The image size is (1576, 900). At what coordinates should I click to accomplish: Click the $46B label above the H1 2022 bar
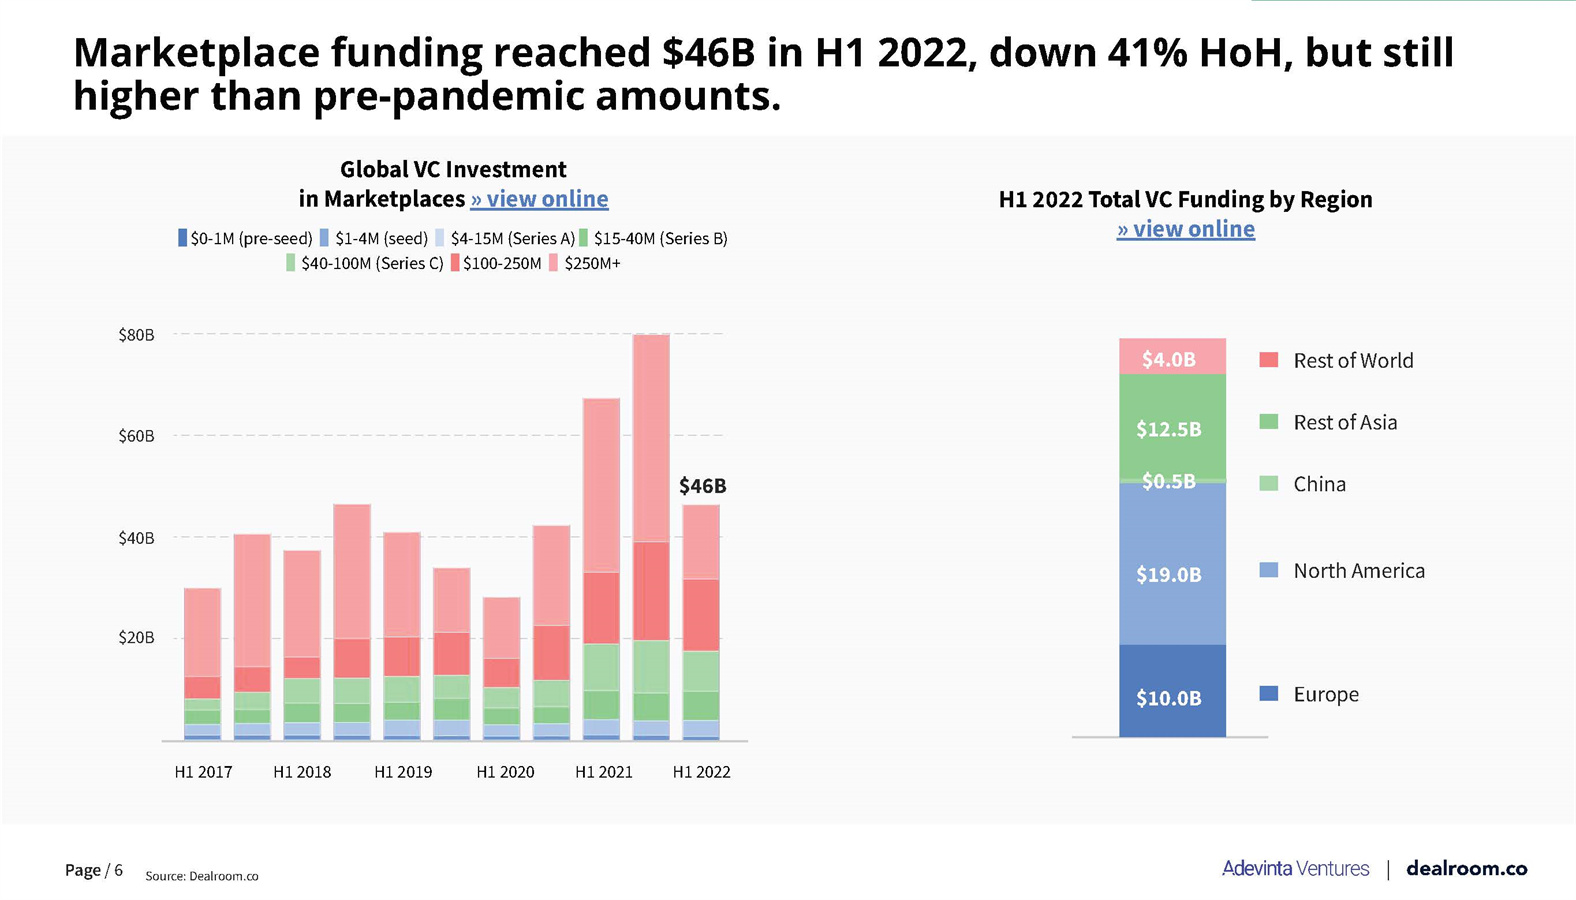tap(702, 486)
